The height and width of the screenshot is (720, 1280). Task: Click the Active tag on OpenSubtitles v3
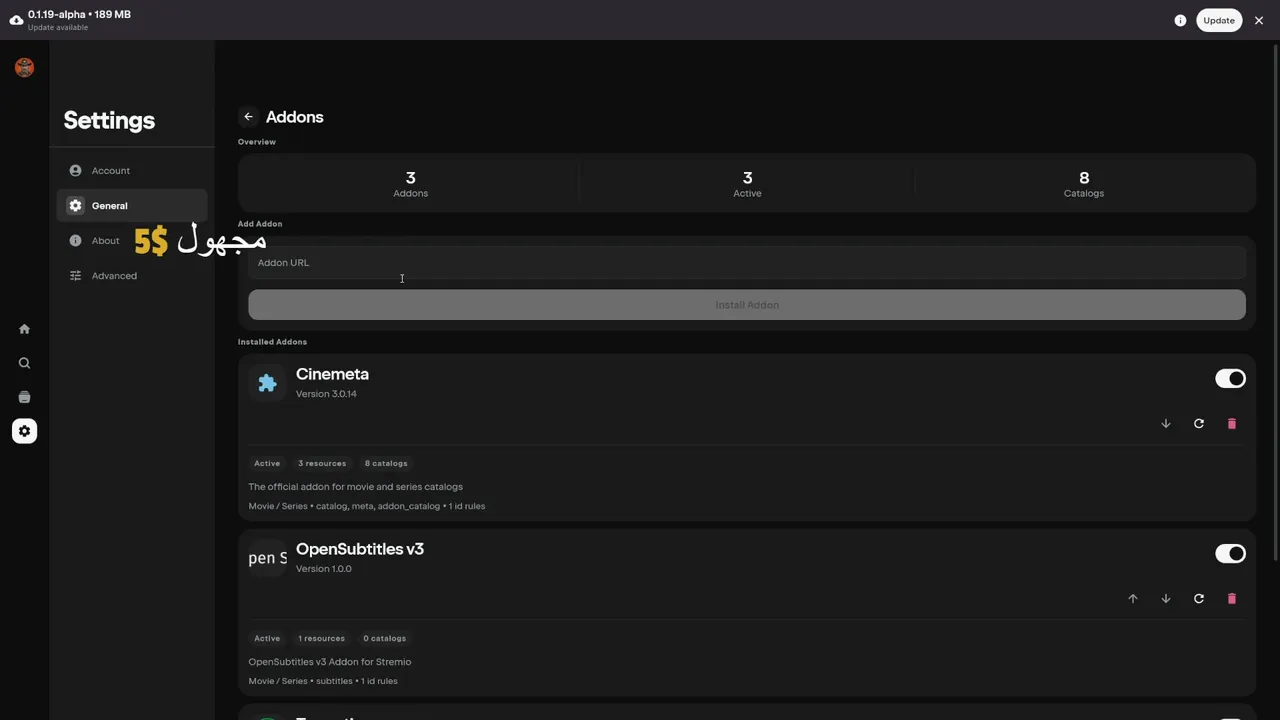click(267, 639)
